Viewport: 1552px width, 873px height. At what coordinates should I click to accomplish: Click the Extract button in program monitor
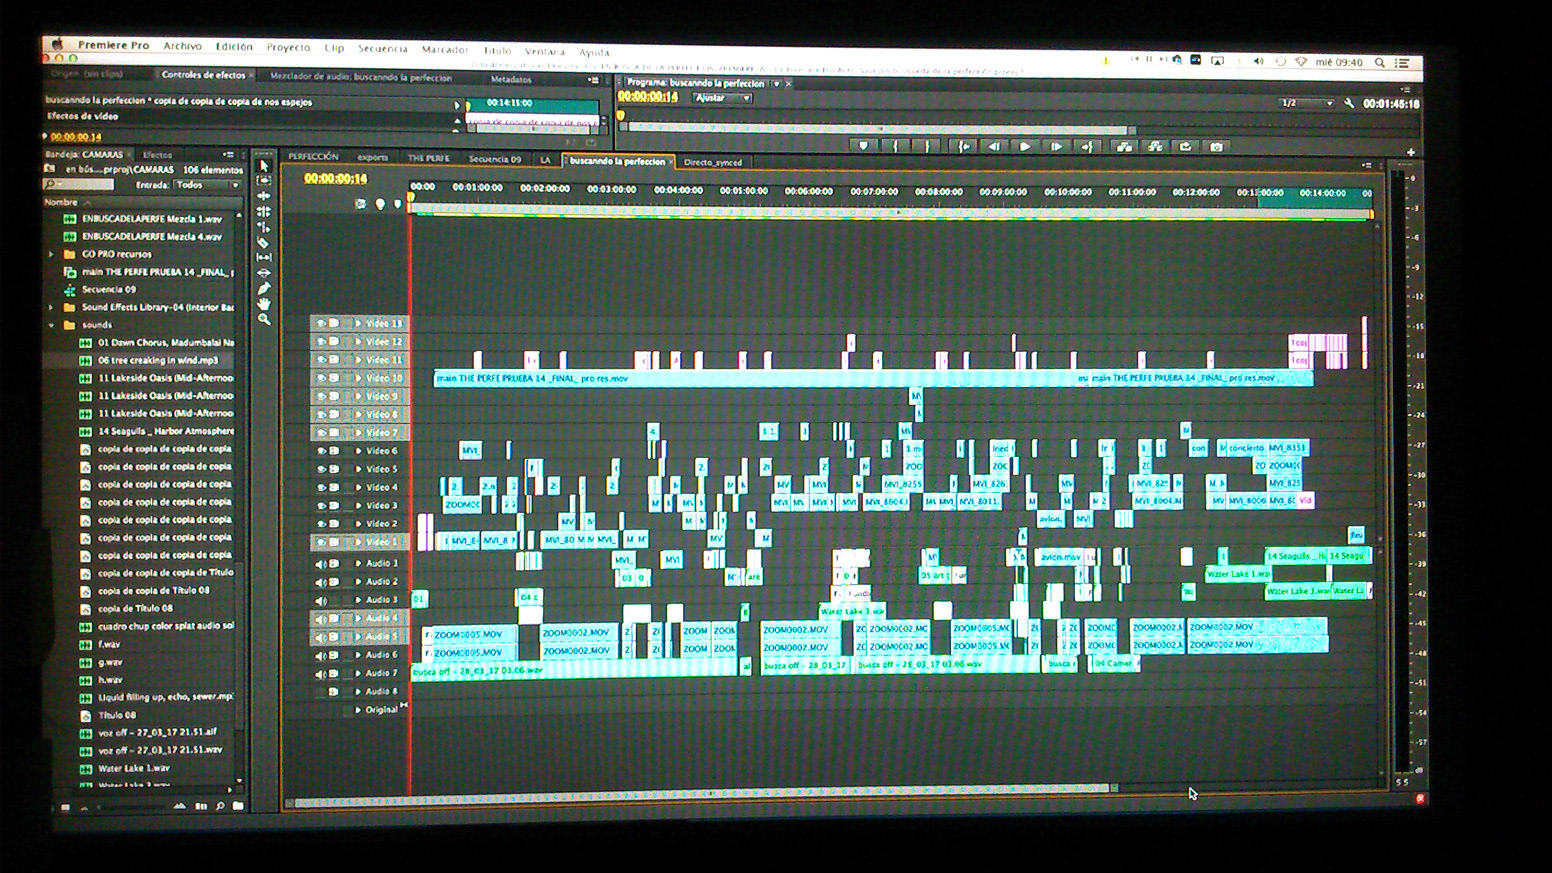click(1155, 147)
